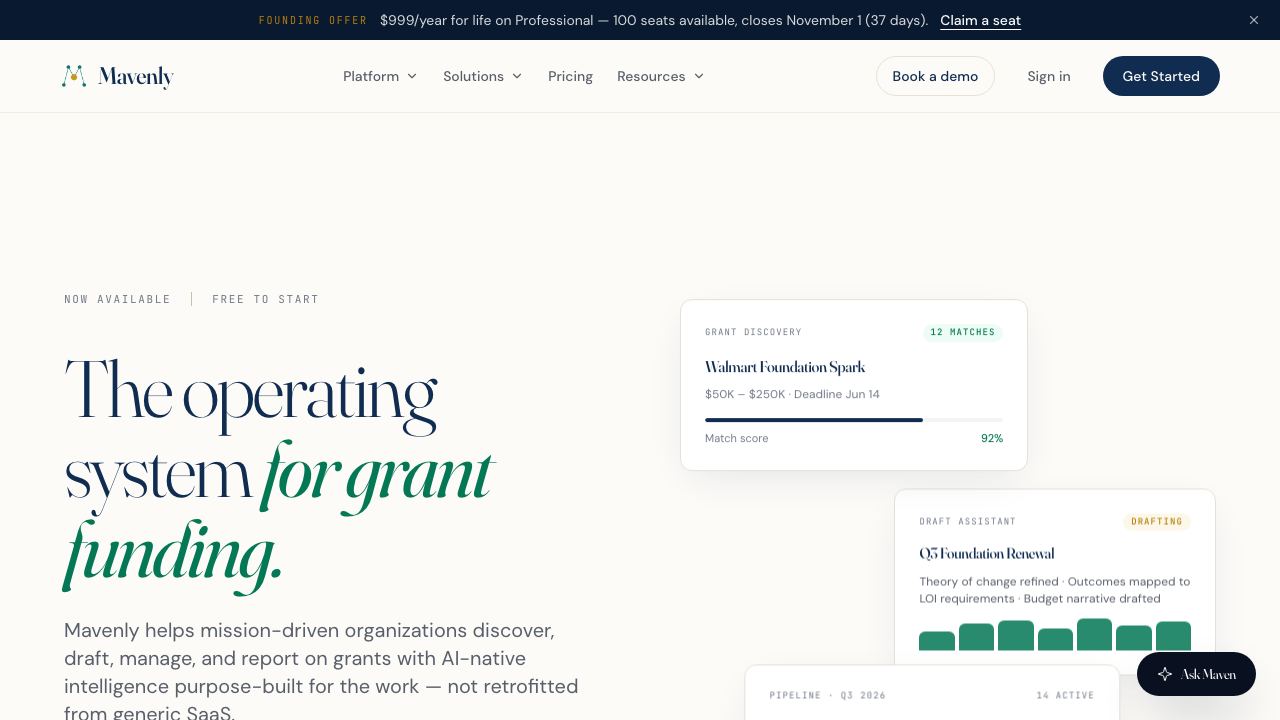Image resolution: width=1280 pixels, height=720 pixels.
Task: Expand the Resources menu chevron
Action: pos(699,76)
